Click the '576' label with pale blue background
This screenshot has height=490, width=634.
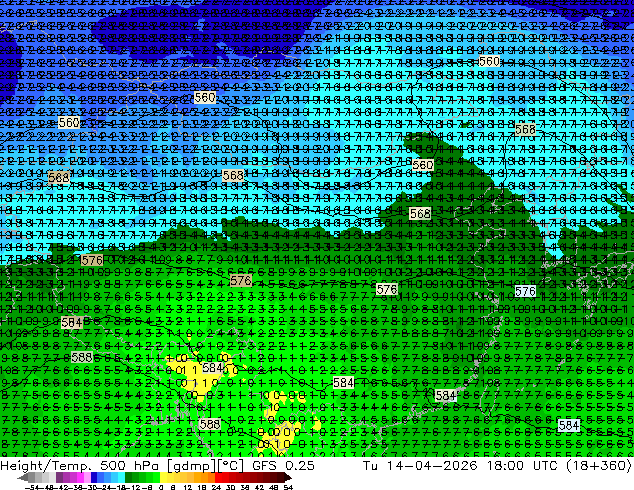525,291
